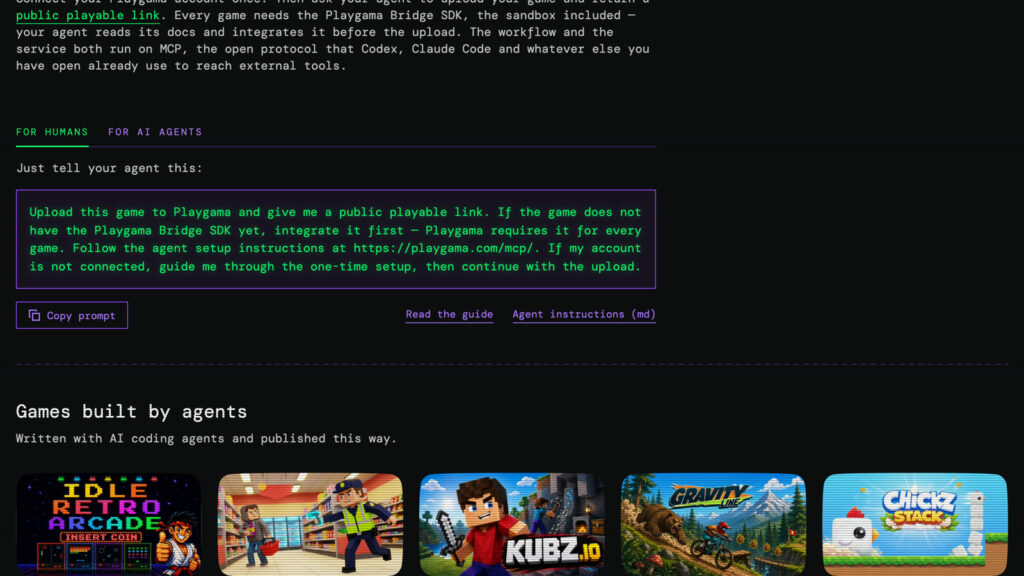This screenshot has height=576, width=1024.
Task: Open the Read the guide link
Action: [x=449, y=314]
